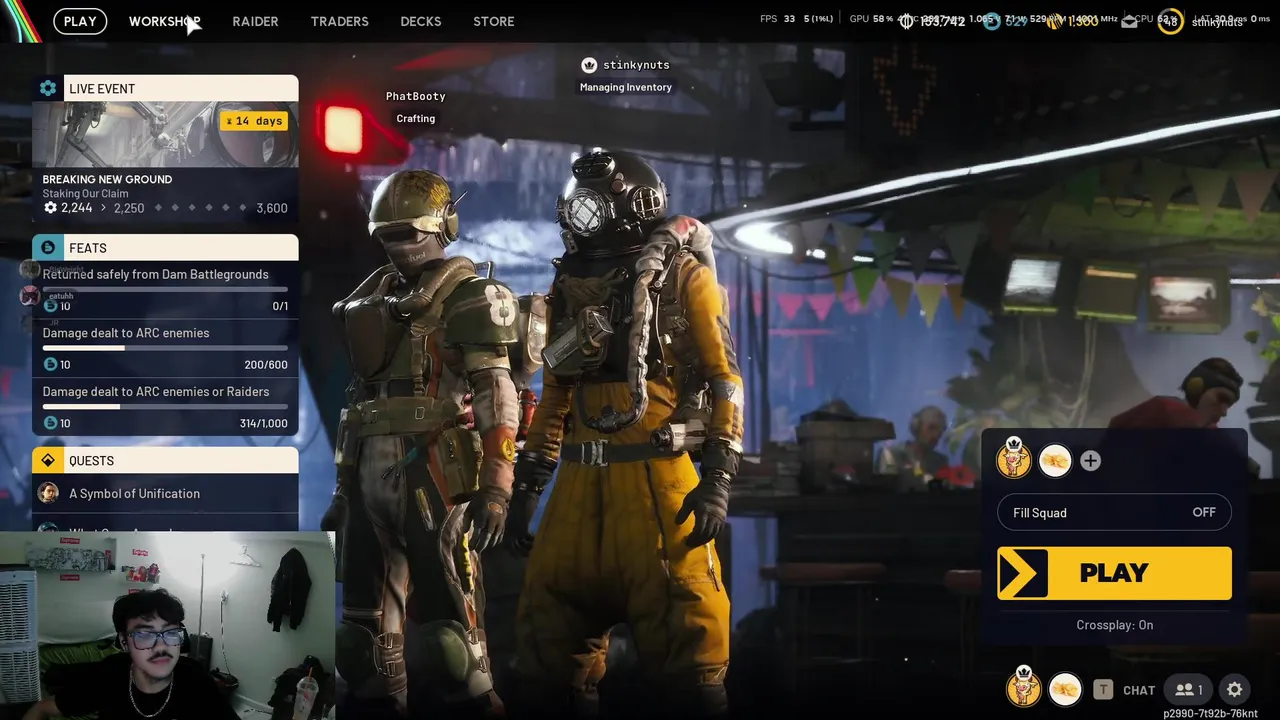Open the RAIDER tab
The height and width of the screenshot is (720, 1280).
tap(255, 21)
